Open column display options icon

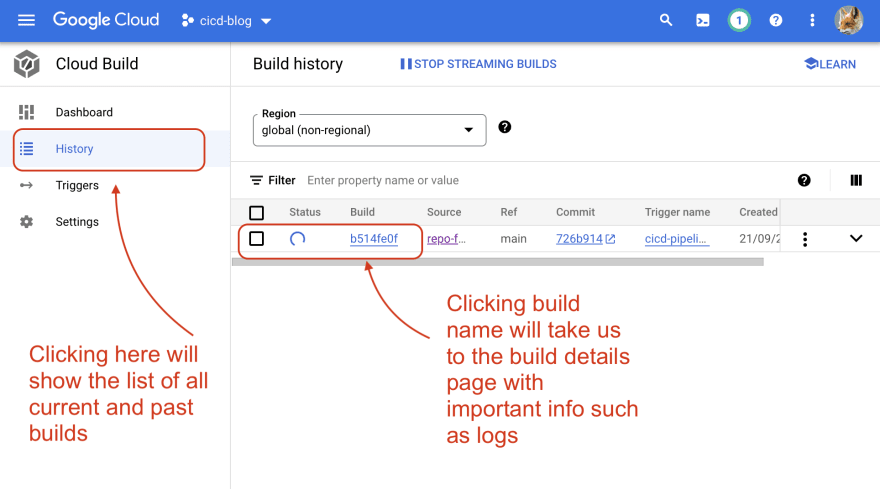coord(856,180)
